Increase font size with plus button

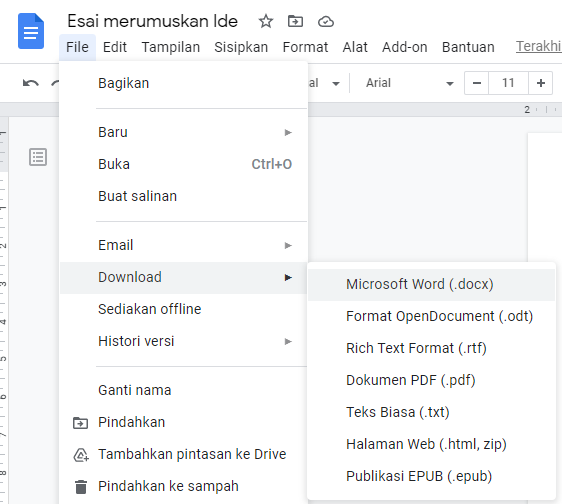coord(540,83)
